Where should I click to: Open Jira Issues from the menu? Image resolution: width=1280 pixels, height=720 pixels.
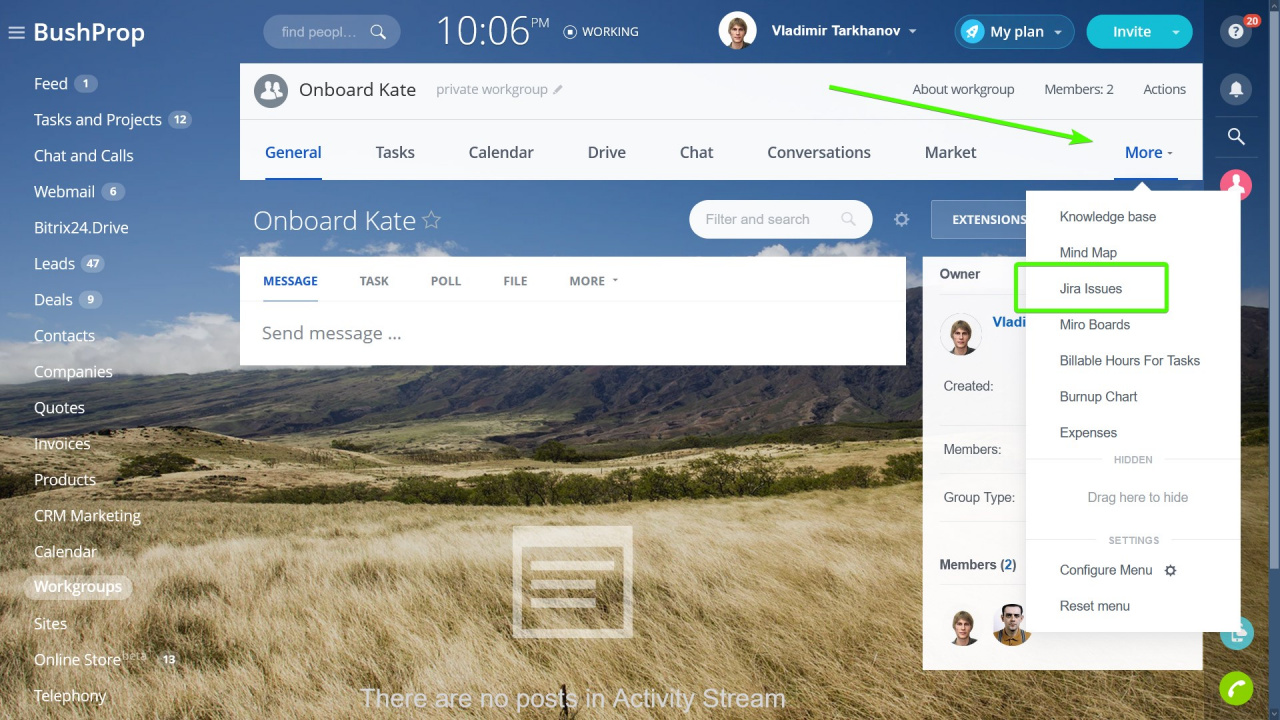coord(1091,289)
